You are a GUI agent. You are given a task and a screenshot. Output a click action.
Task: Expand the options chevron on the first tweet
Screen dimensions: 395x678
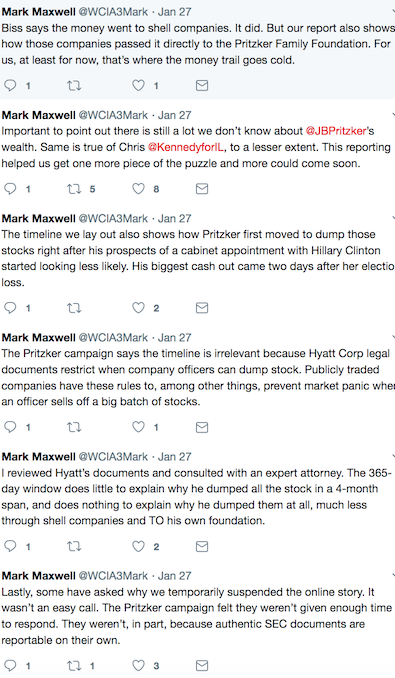(393, 12)
